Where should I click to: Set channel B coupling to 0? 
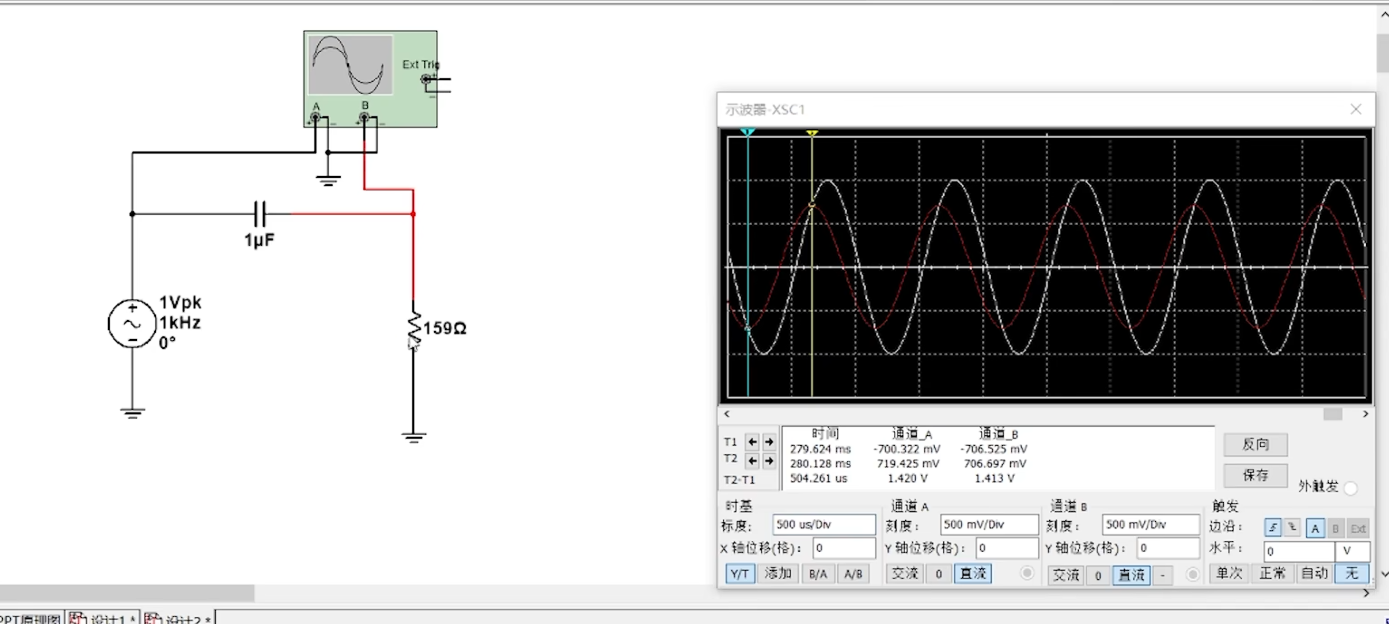pyautogui.click(x=1098, y=576)
